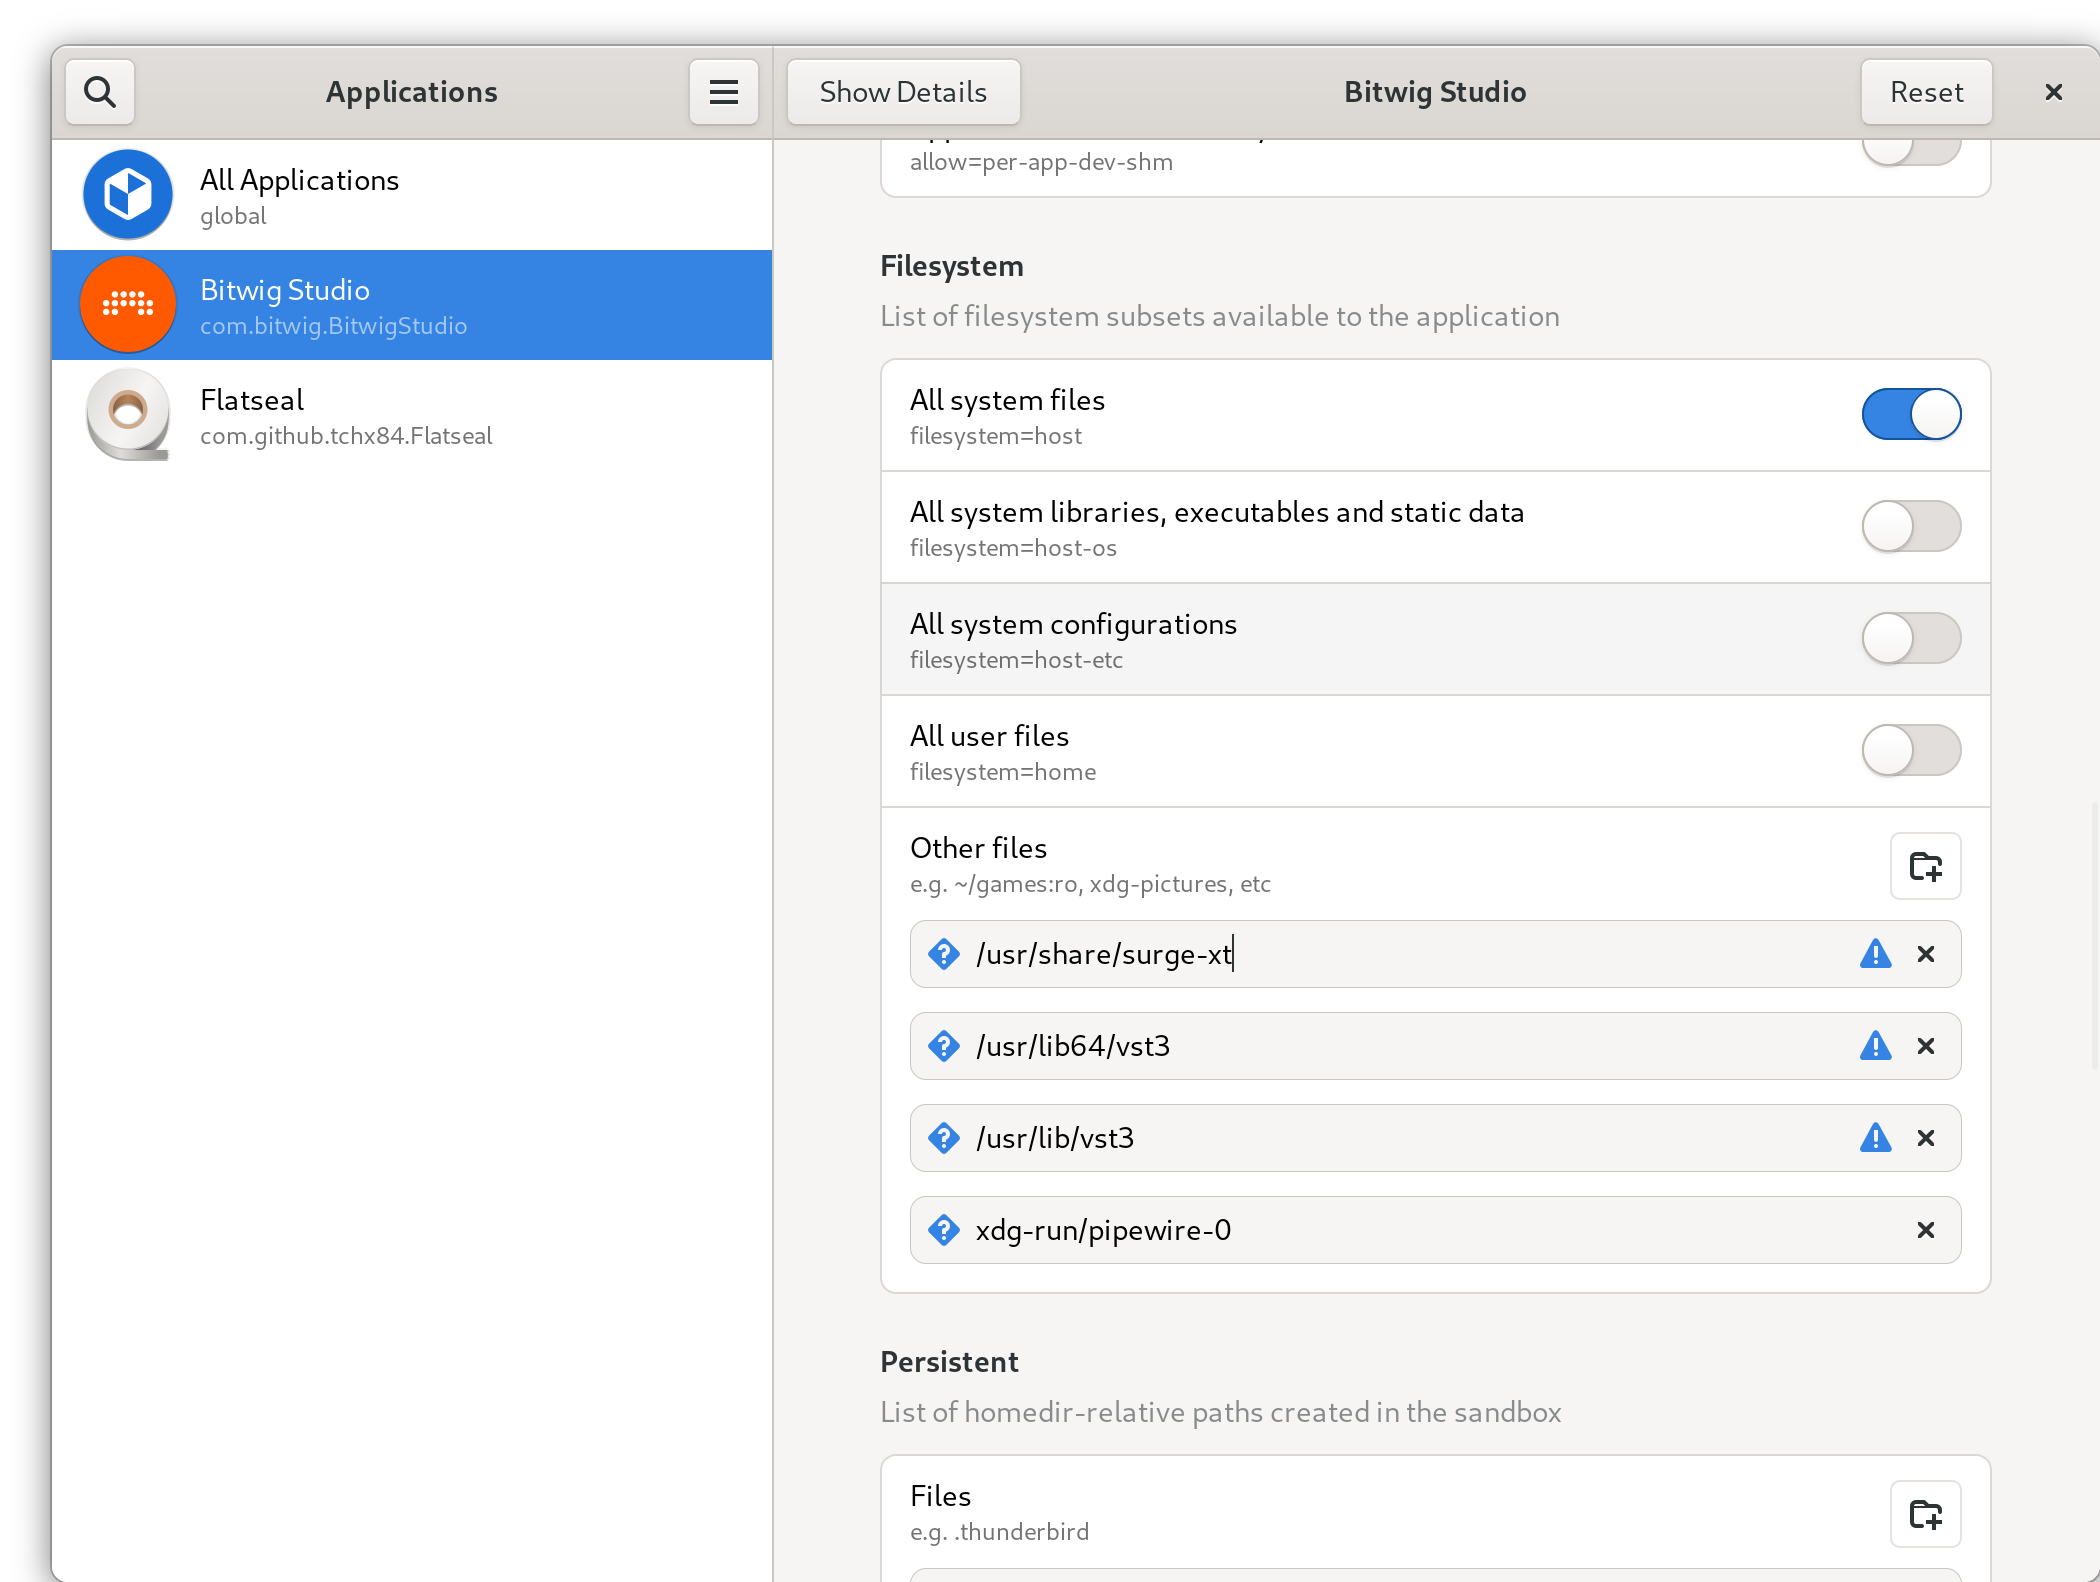Screen dimensions: 2100x1582
Task: Click the warning icon on /usr/lib/vst3
Action: click(1876, 1138)
